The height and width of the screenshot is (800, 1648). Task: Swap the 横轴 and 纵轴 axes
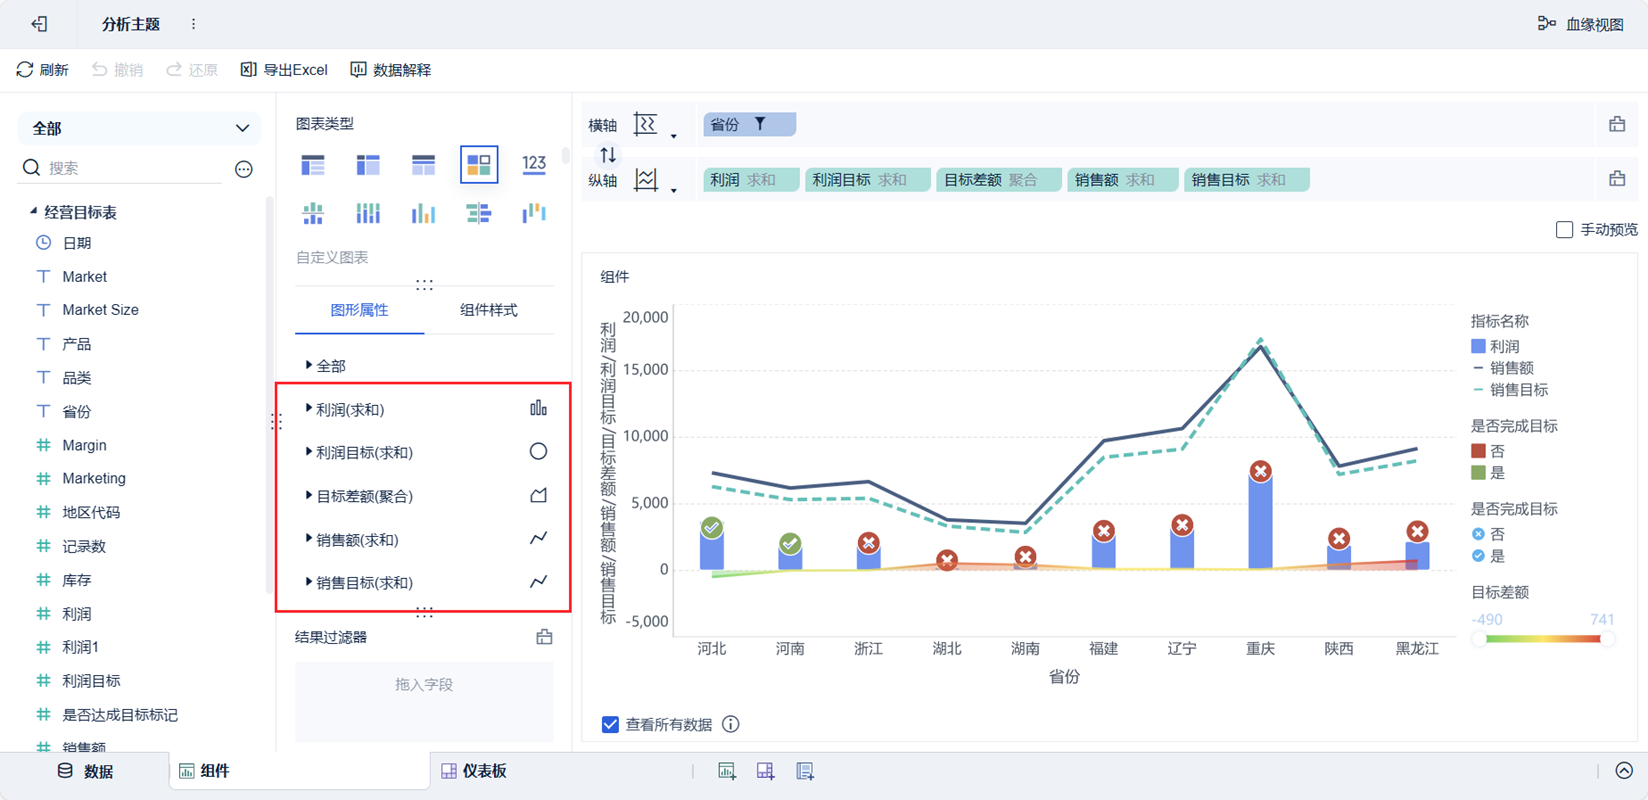(608, 154)
